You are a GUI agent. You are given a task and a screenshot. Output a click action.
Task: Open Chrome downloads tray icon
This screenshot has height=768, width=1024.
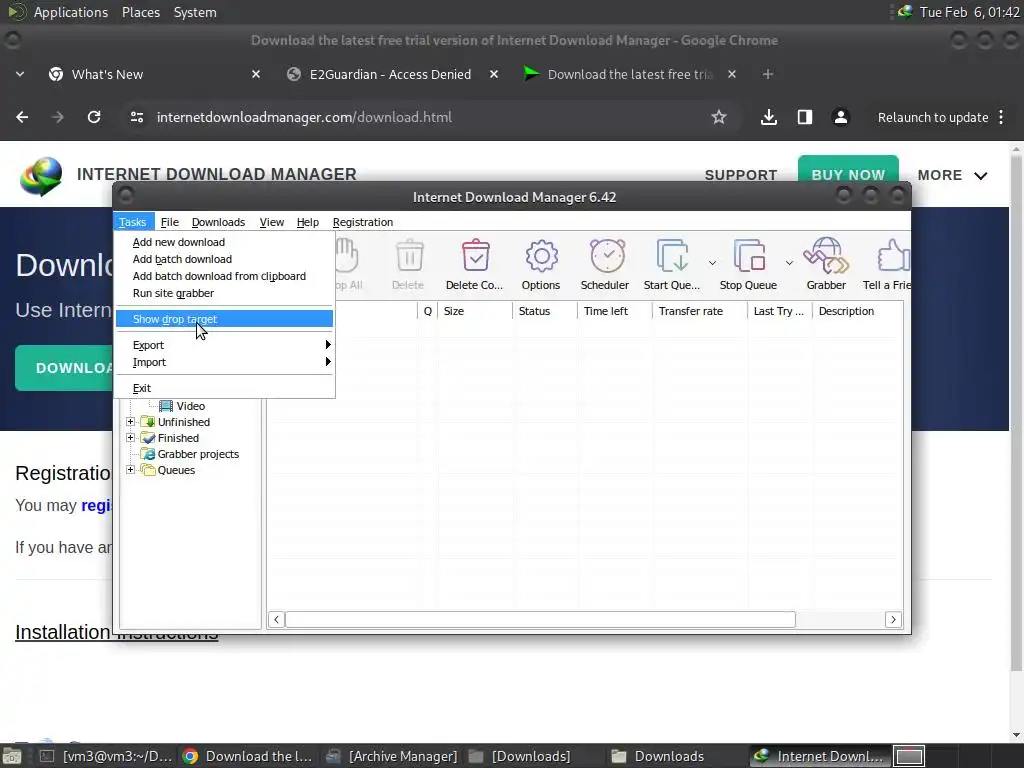(x=769, y=117)
